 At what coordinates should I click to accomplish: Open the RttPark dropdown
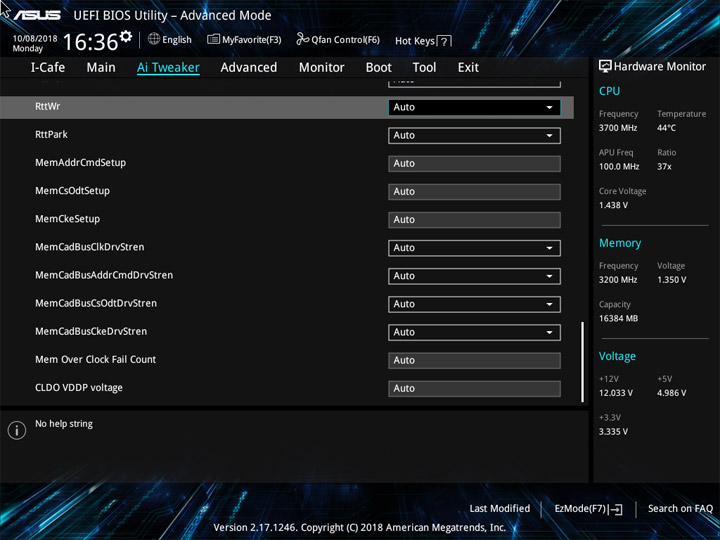(474, 135)
